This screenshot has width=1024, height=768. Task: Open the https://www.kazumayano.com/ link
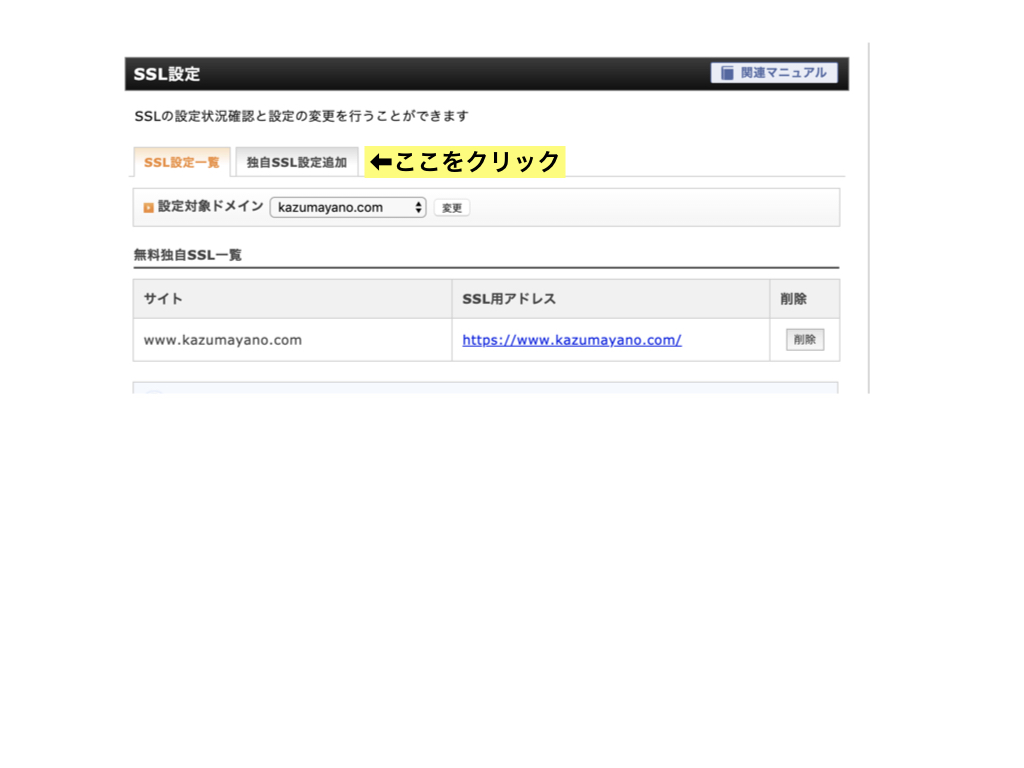(x=572, y=340)
